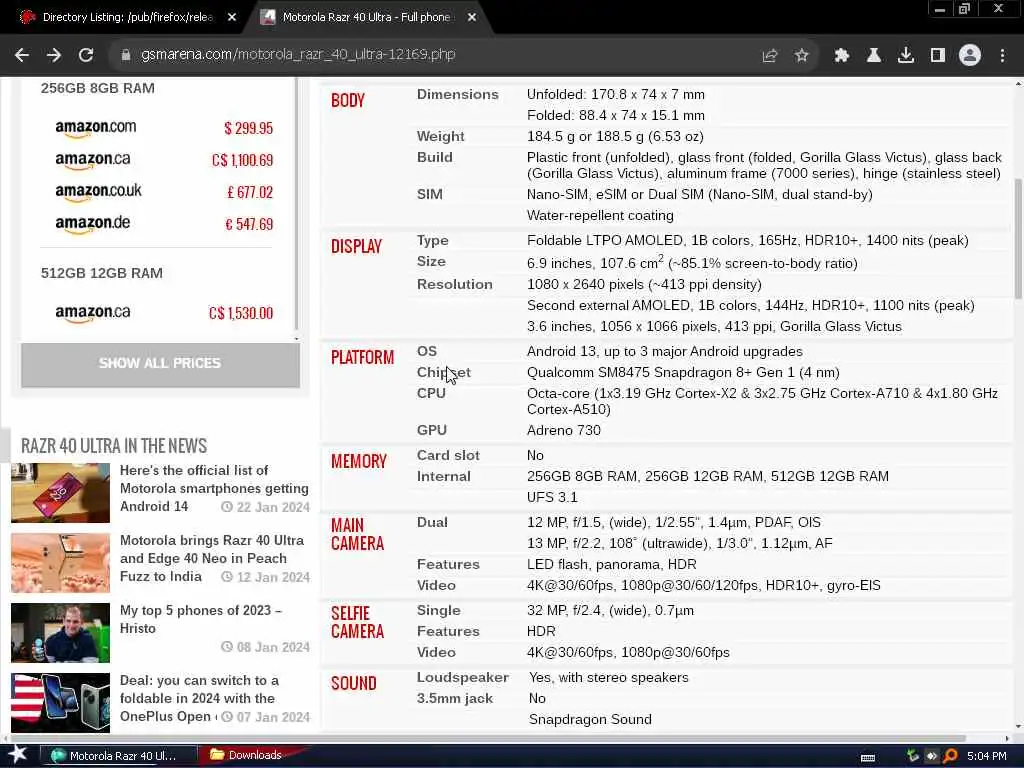Open amazon.com $299.95 offer

point(163,127)
